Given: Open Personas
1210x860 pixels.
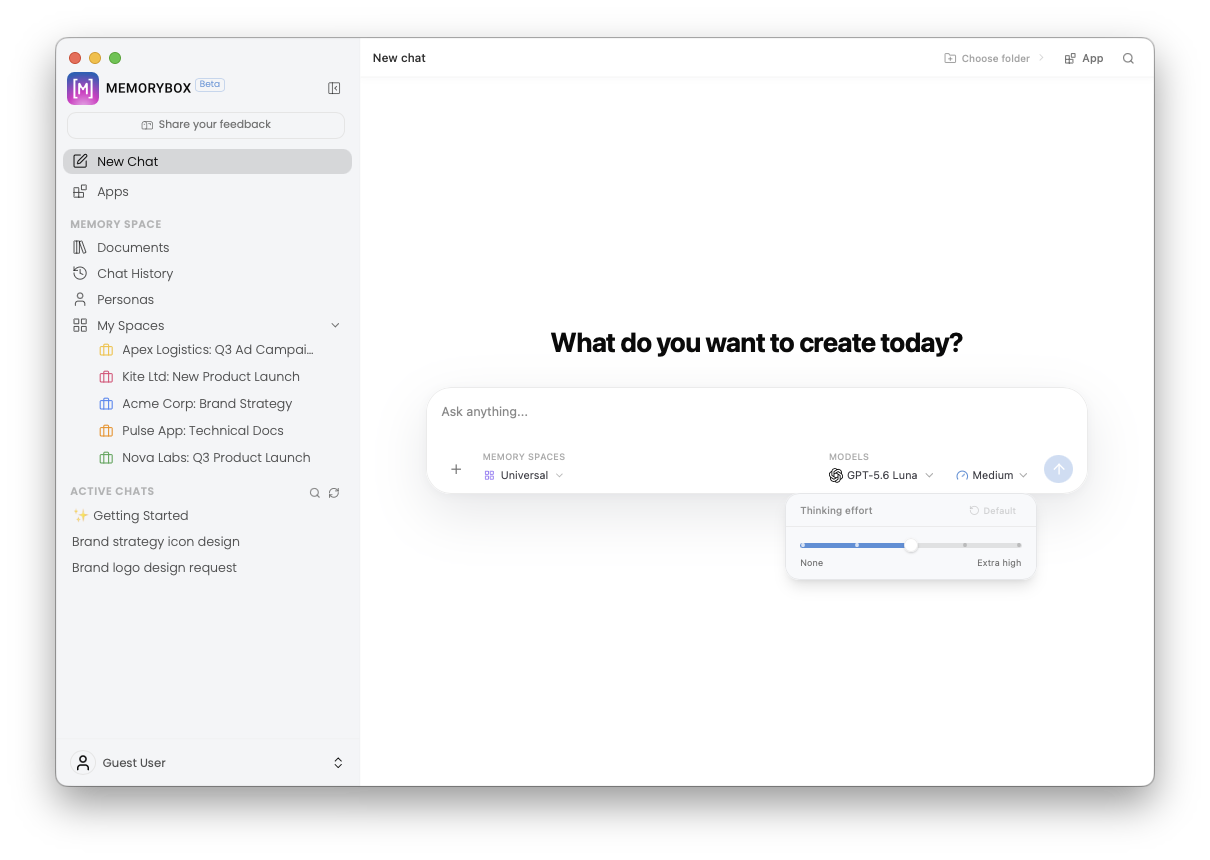Looking at the screenshot, I should tap(207, 300).
